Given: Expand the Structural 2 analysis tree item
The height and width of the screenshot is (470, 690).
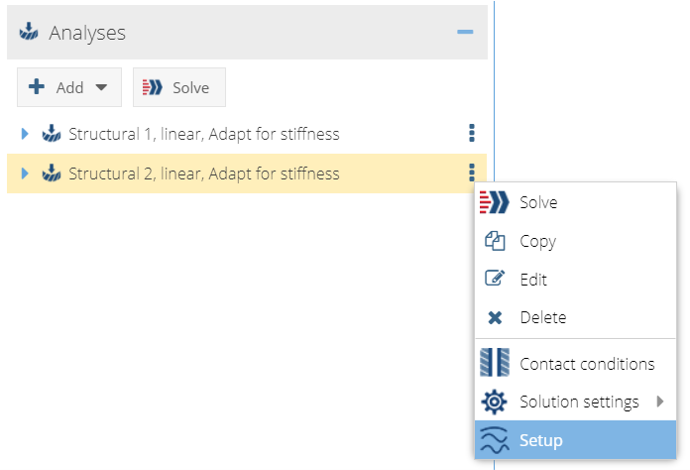Looking at the screenshot, I should (x=25, y=174).
